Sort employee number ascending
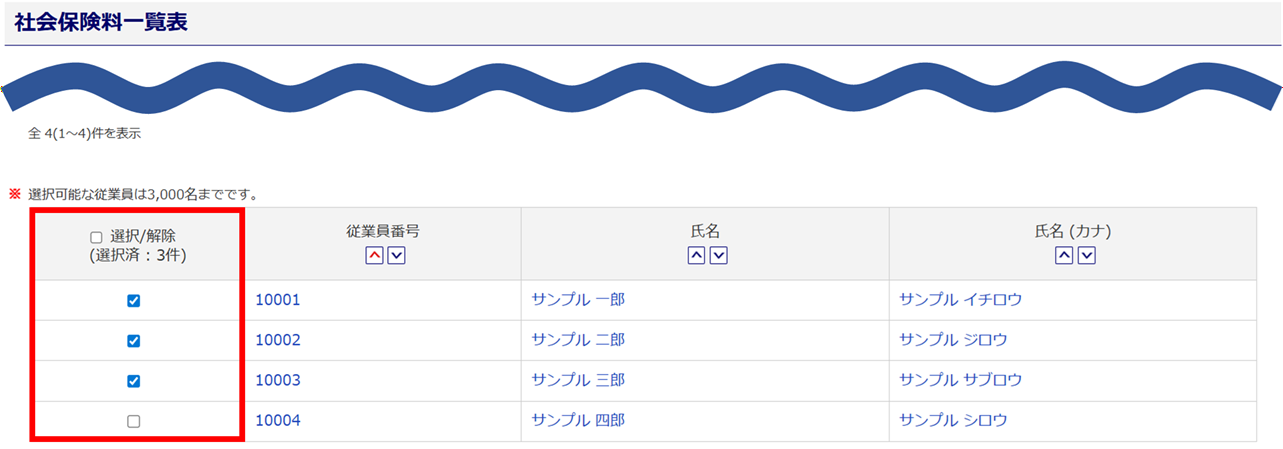1283x449 pixels. (374, 256)
